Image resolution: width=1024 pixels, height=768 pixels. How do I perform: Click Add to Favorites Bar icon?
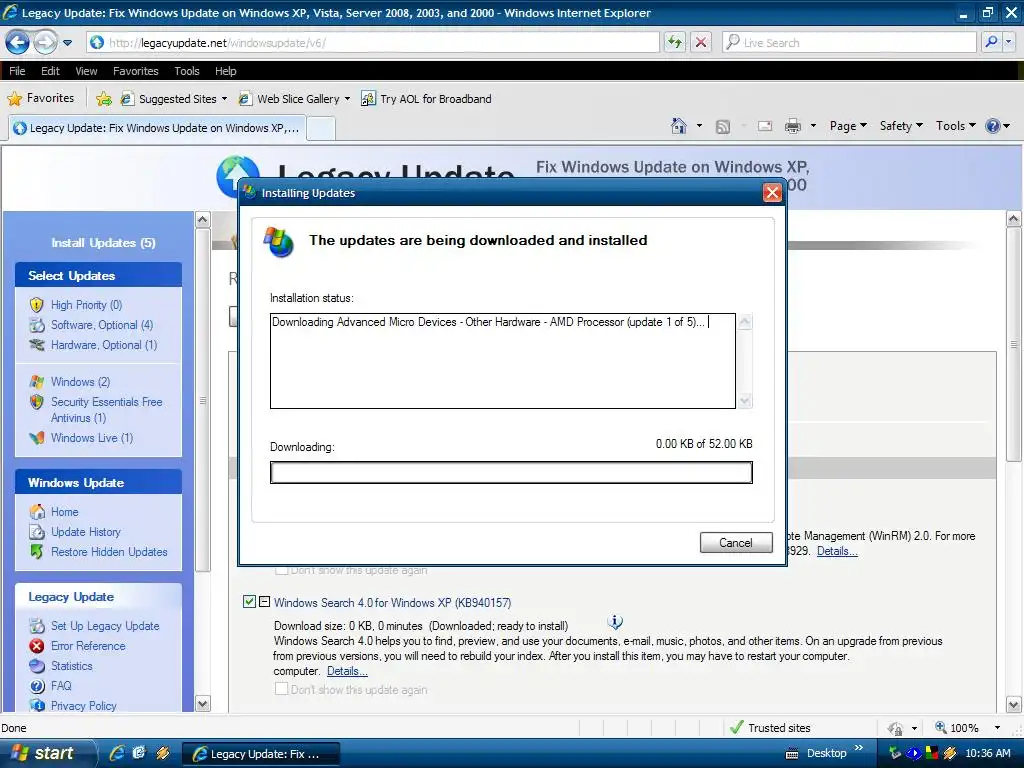(x=103, y=99)
